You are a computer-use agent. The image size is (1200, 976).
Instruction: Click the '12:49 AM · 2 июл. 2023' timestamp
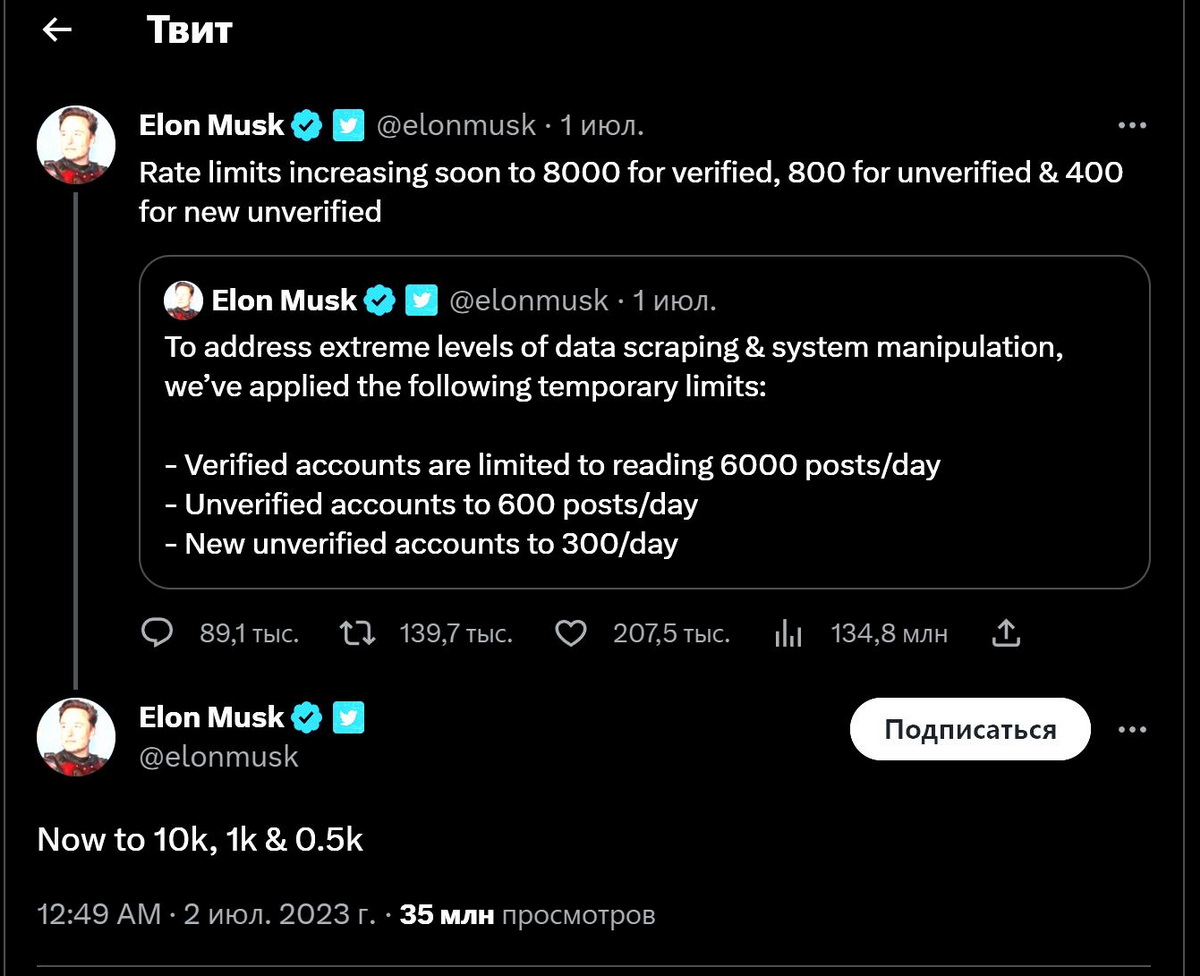[x=206, y=914]
